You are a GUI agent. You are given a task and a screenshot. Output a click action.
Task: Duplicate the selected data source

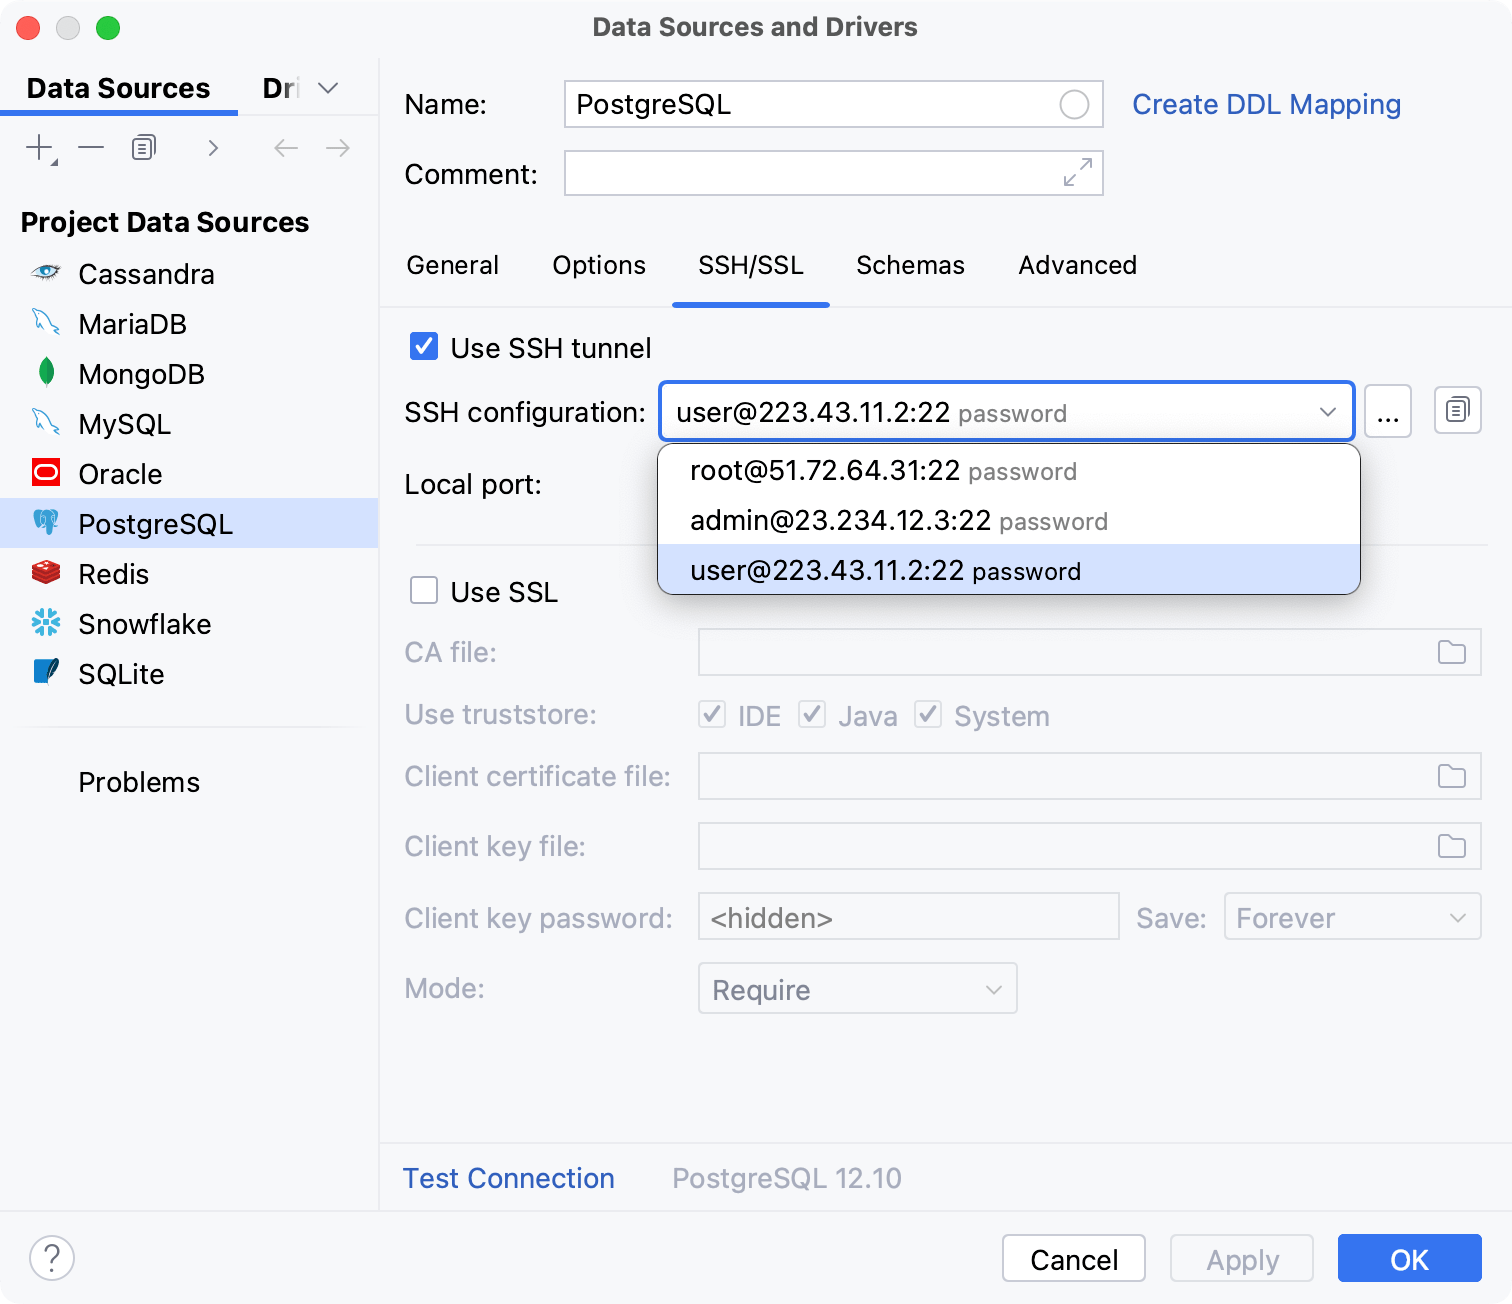142,147
